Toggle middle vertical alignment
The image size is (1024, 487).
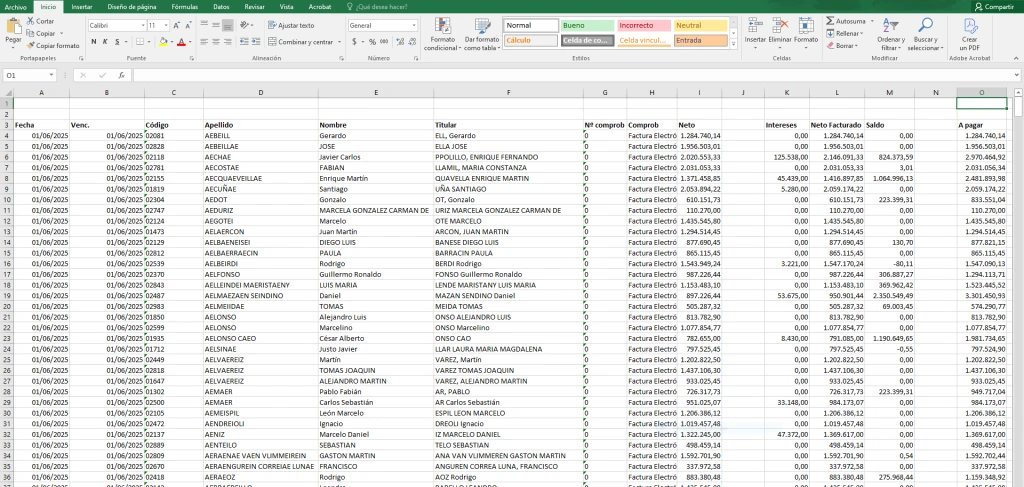[x=216, y=25]
